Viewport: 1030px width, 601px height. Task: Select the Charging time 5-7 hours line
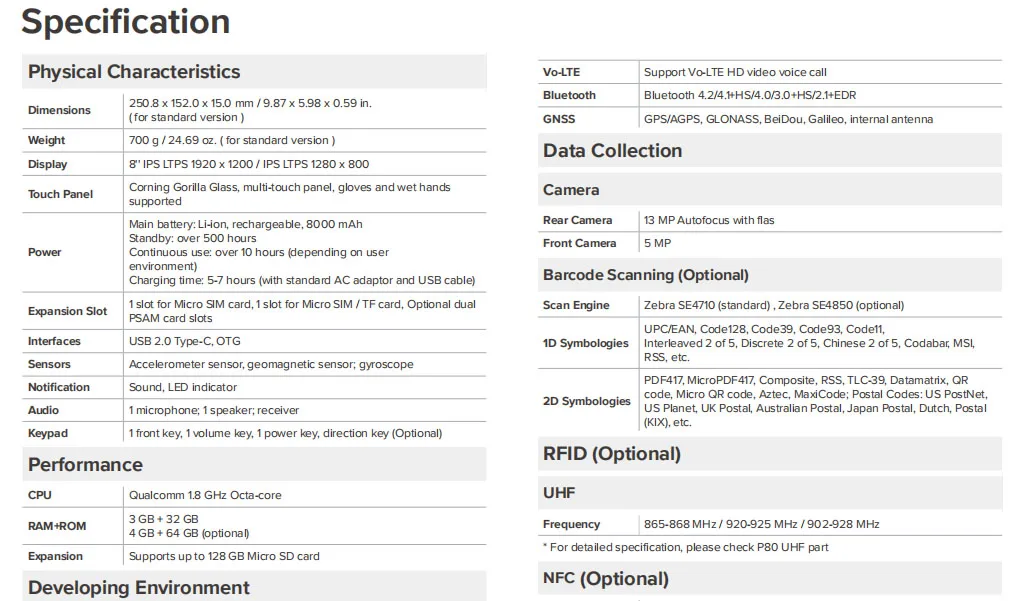coord(302,280)
